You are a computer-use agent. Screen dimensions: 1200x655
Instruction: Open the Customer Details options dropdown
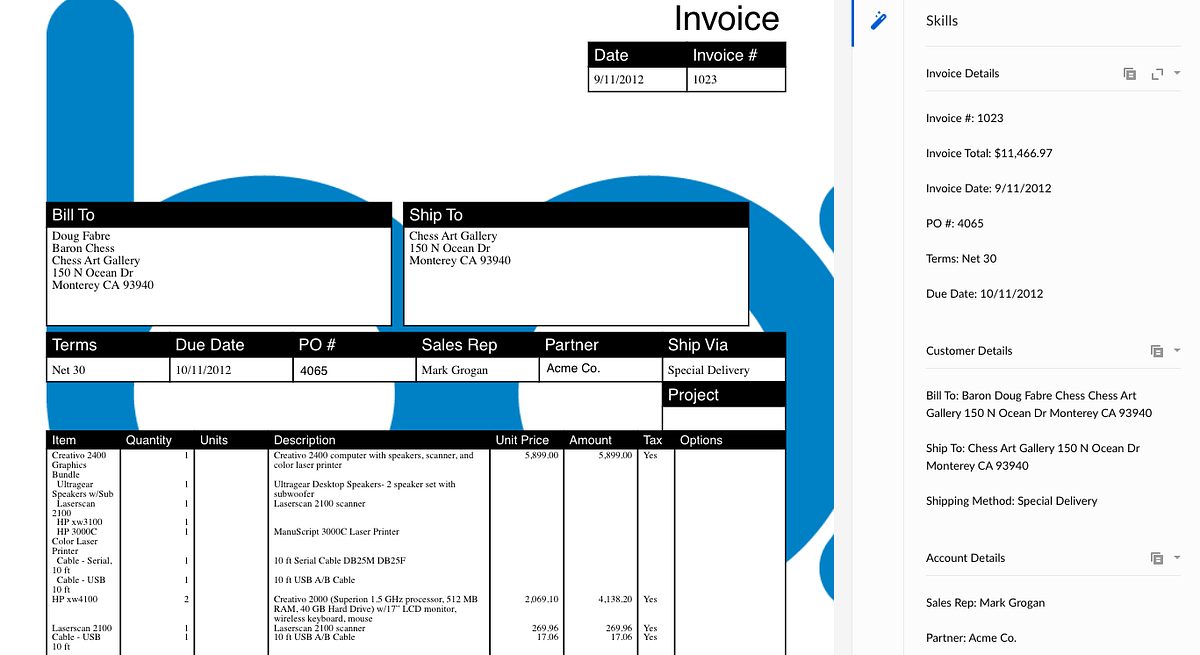pyautogui.click(x=1176, y=351)
